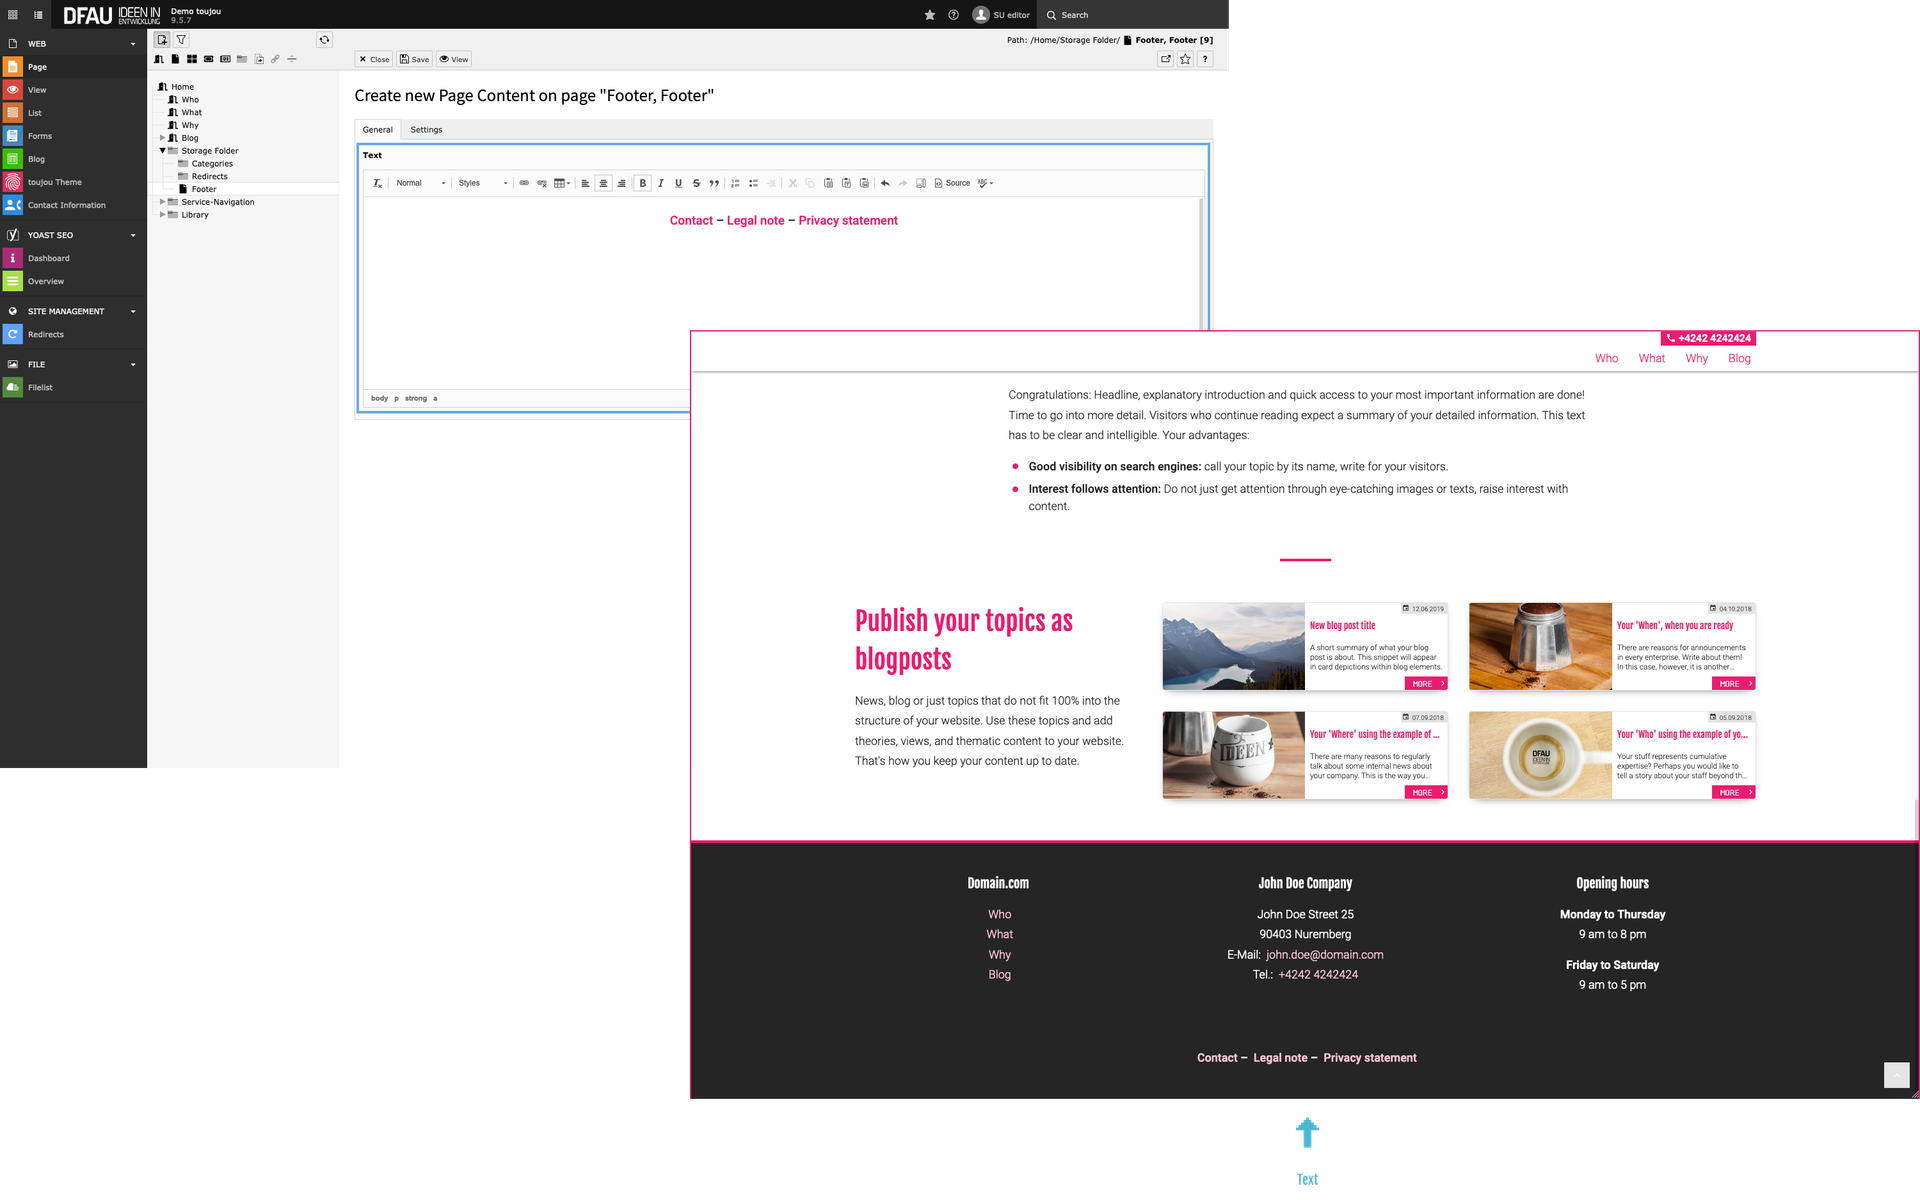Bookmark page with the star shortcut icon

click(1185, 59)
